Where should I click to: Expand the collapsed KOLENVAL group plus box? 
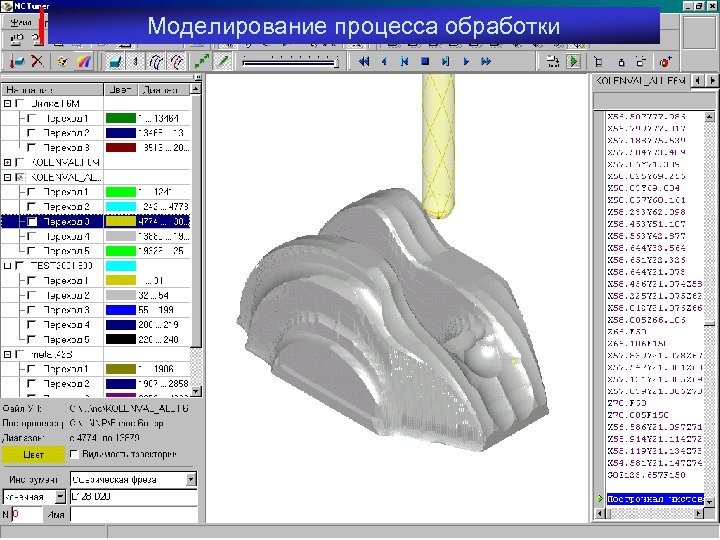pyautogui.click(x=7, y=163)
